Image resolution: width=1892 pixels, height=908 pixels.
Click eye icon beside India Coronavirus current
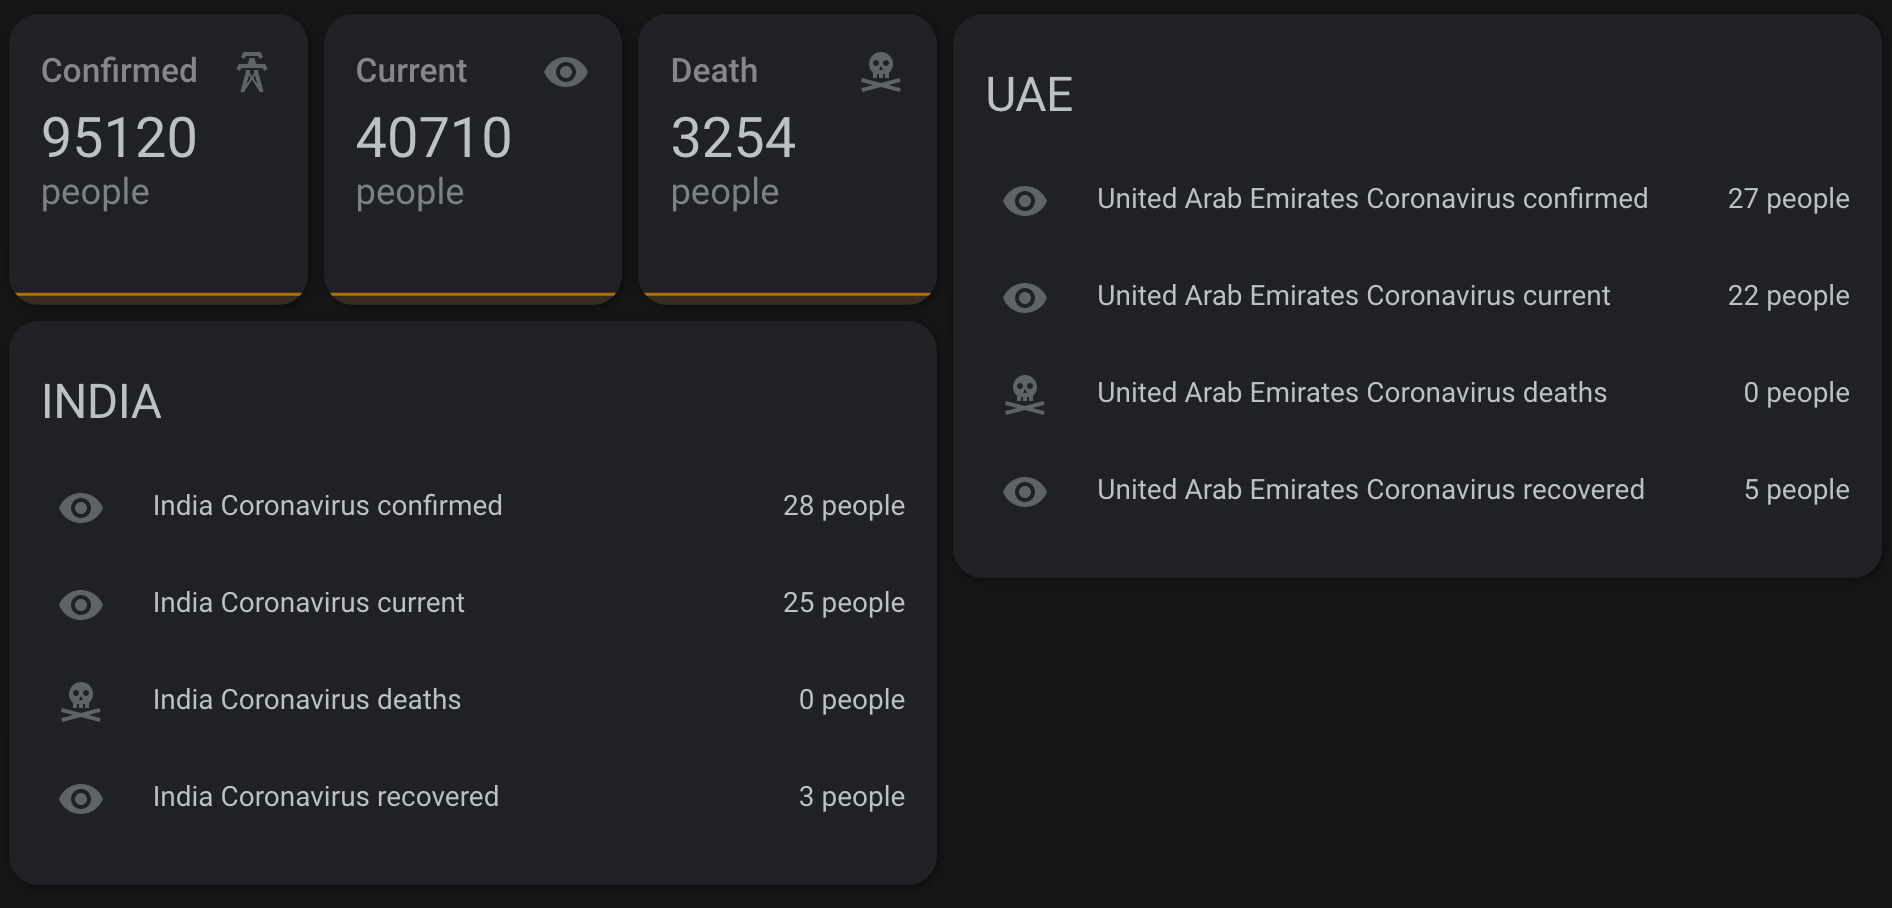(81, 605)
